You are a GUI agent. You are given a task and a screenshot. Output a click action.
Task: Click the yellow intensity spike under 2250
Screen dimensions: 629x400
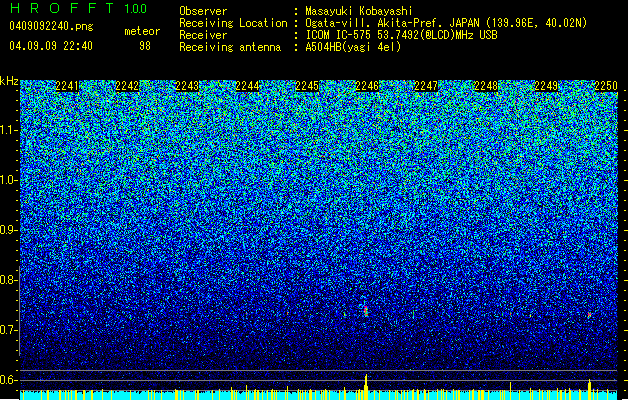point(589,389)
